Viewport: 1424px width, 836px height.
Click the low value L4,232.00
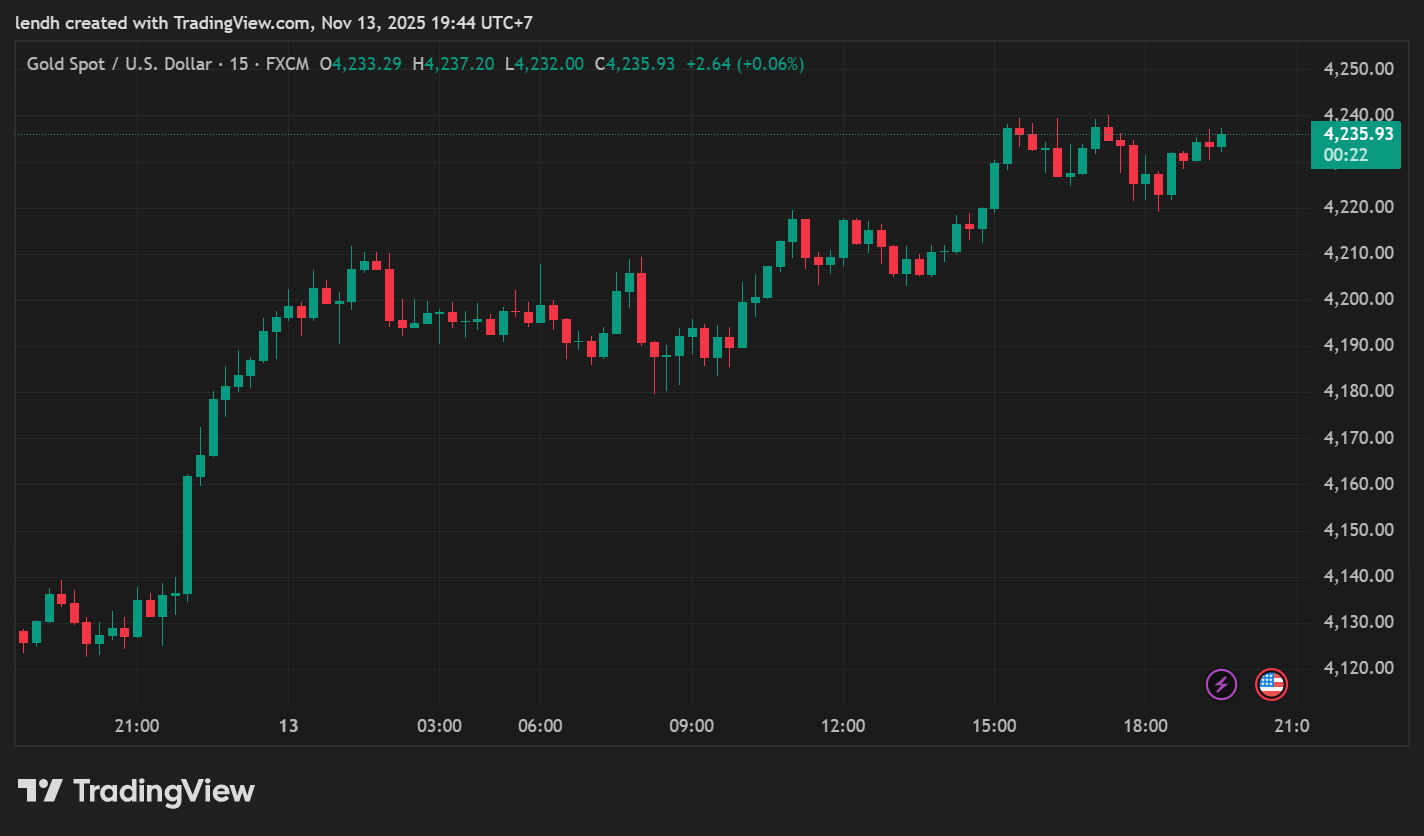click(544, 64)
